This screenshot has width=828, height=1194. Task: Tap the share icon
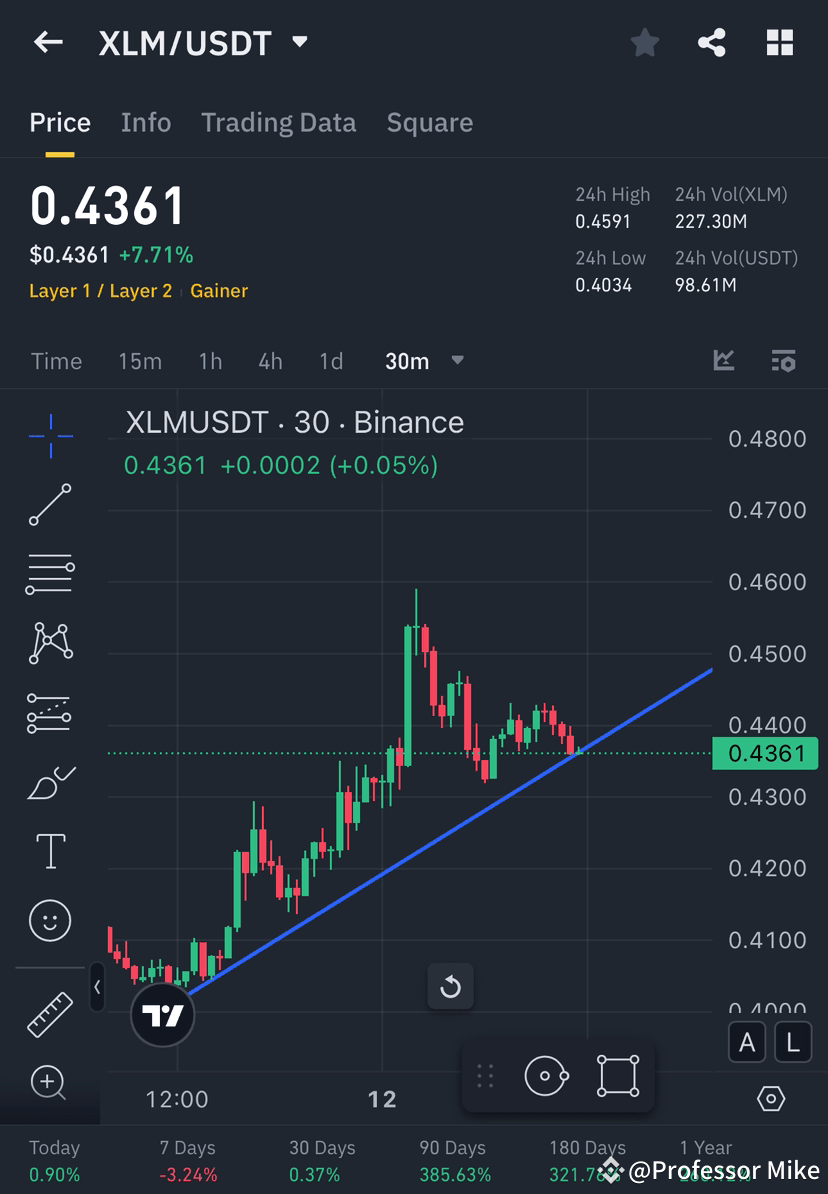712,42
